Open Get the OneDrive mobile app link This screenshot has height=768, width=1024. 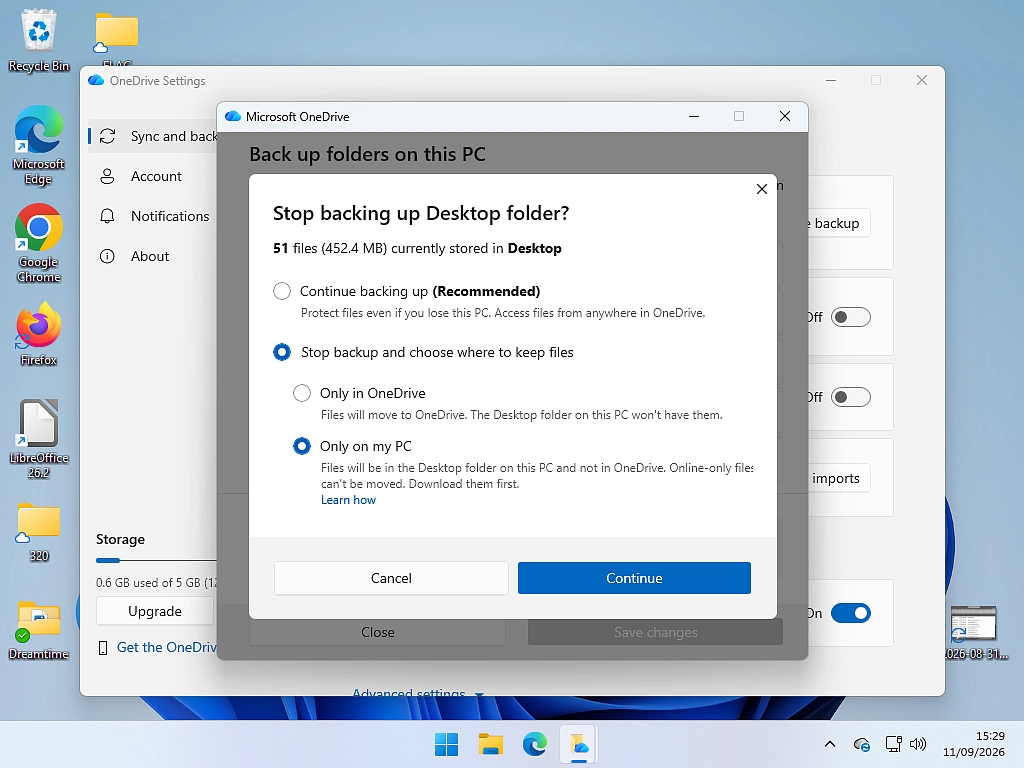click(167, 647)
